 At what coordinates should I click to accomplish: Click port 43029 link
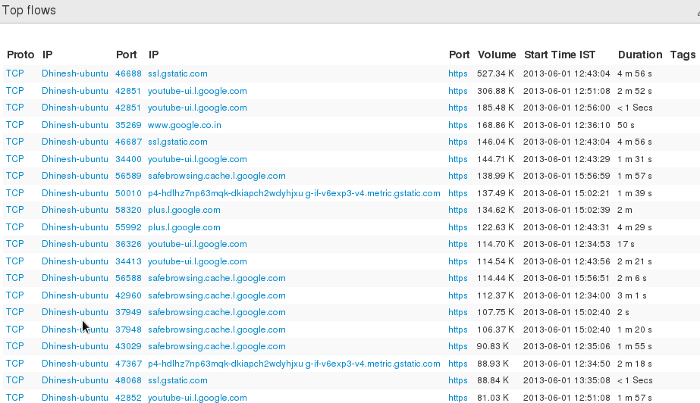[128, 346]
